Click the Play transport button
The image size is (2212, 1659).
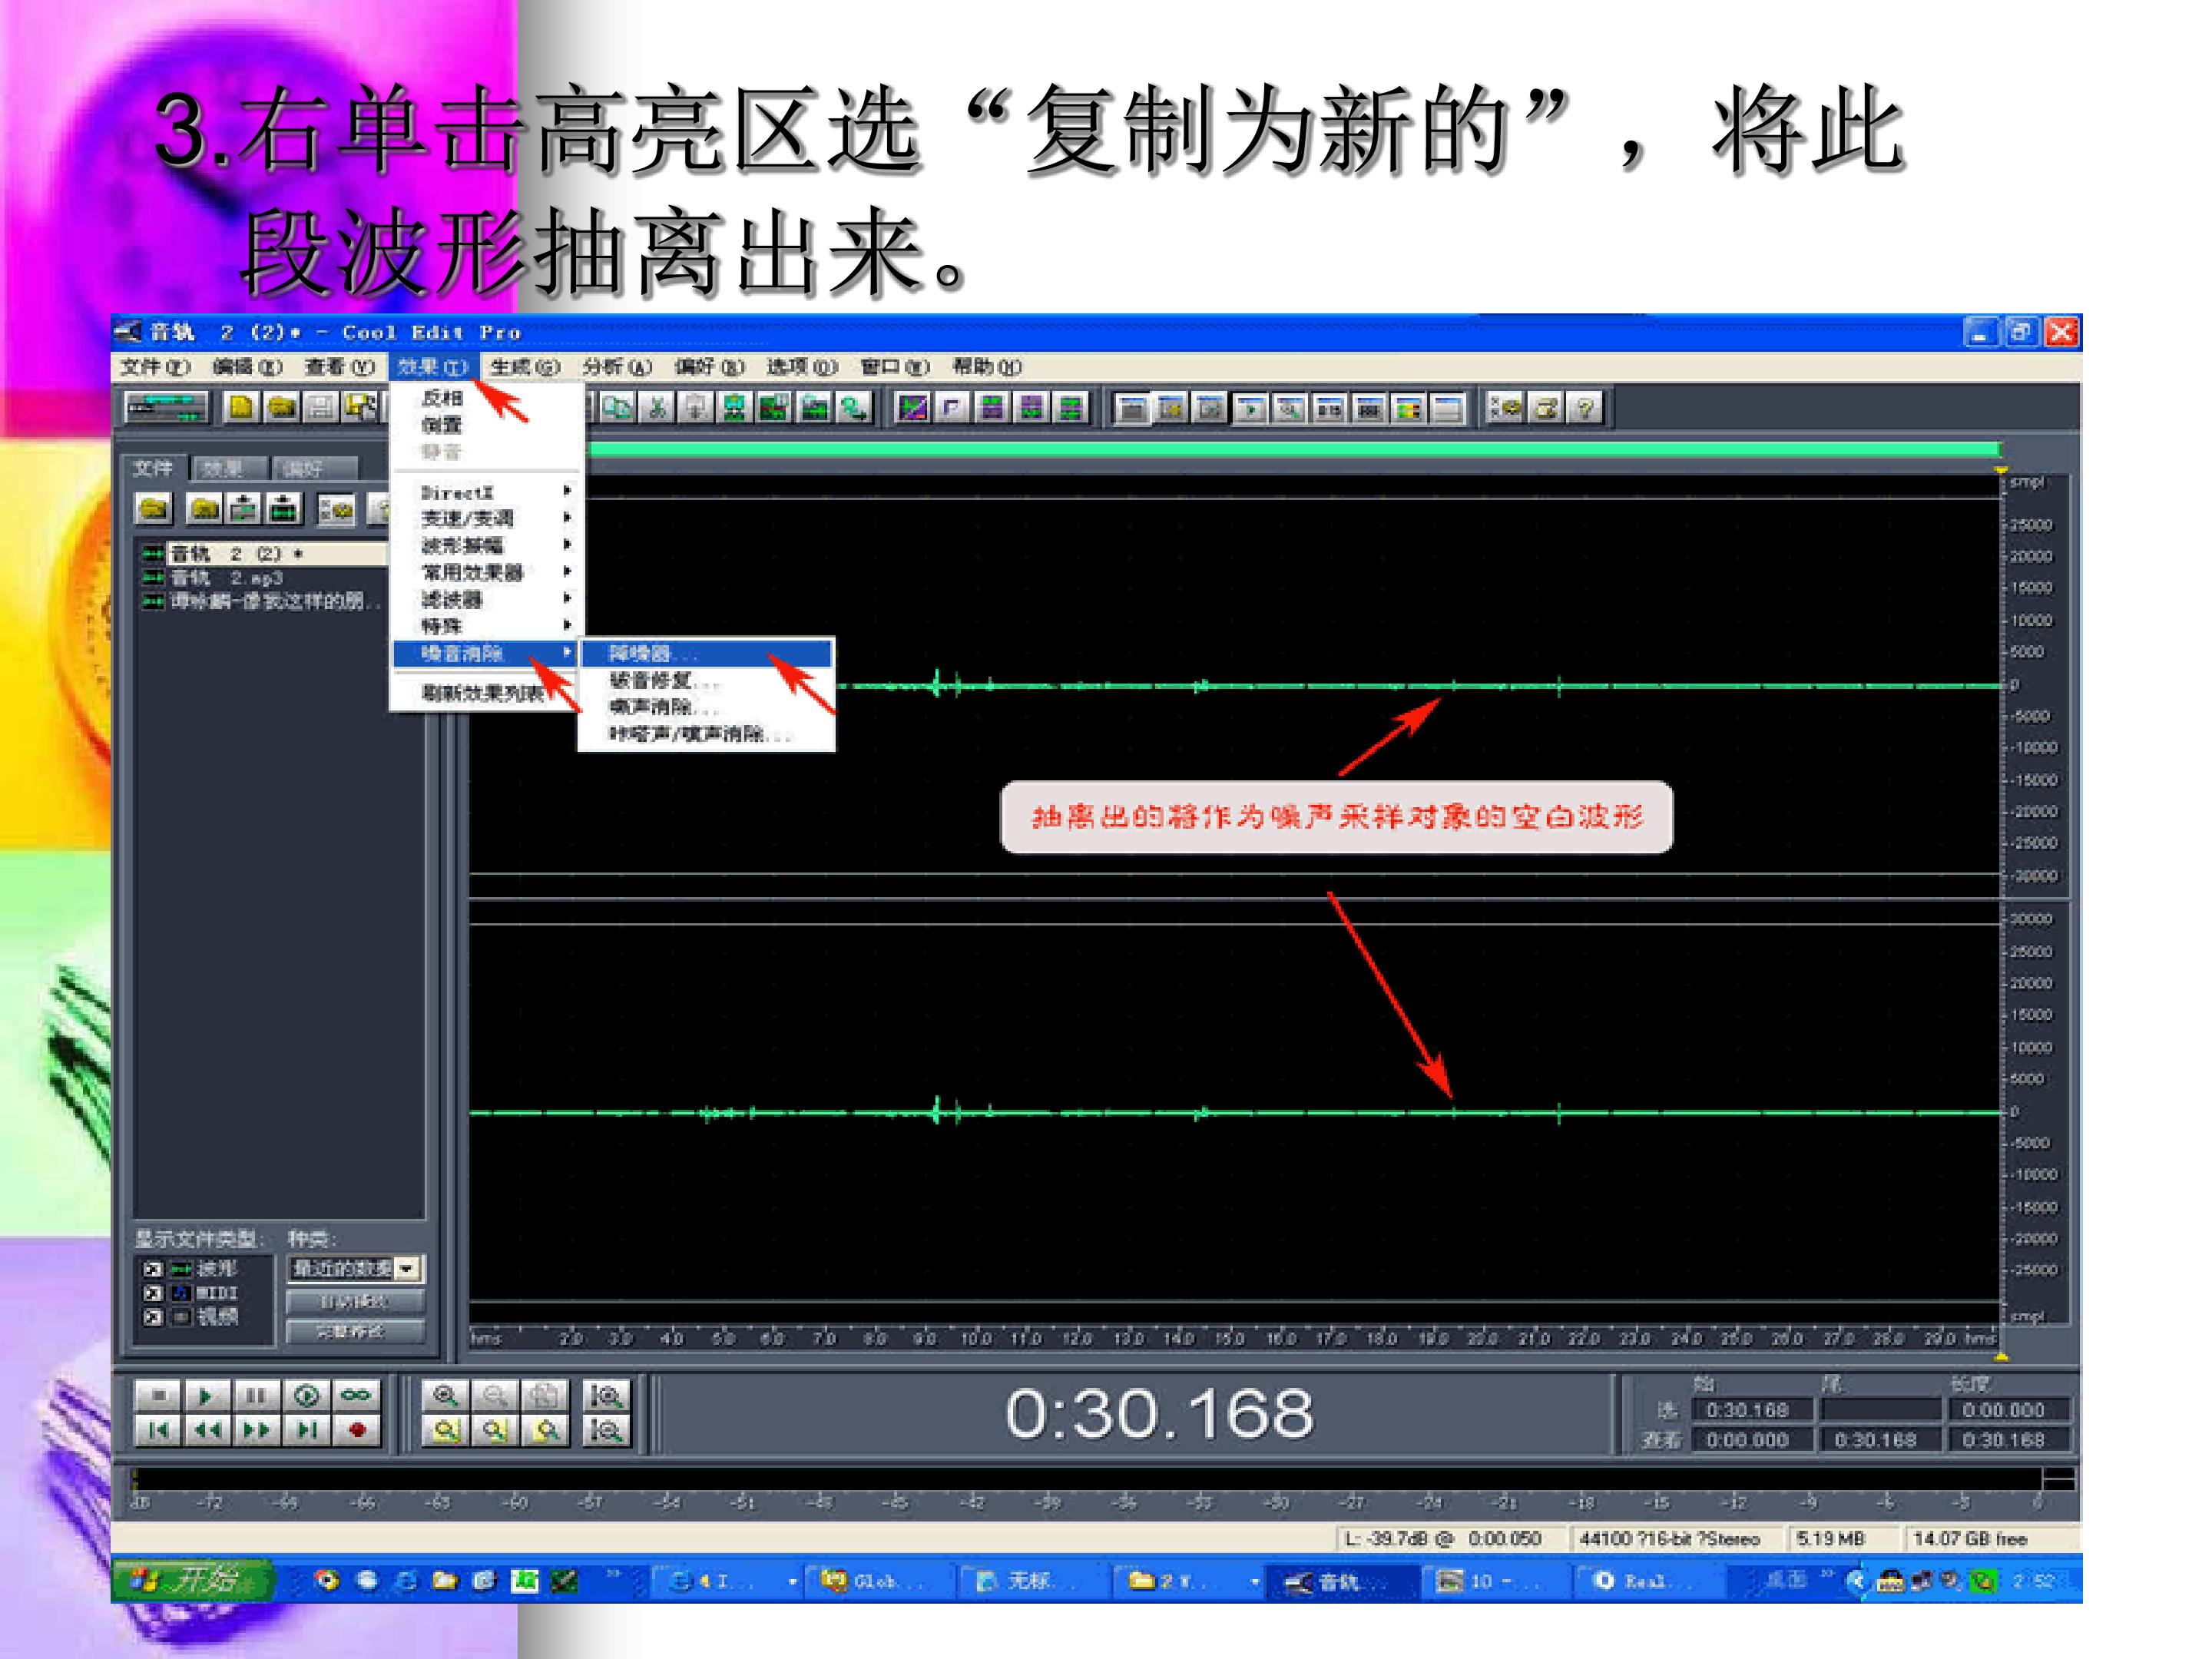coord(206,1395)
